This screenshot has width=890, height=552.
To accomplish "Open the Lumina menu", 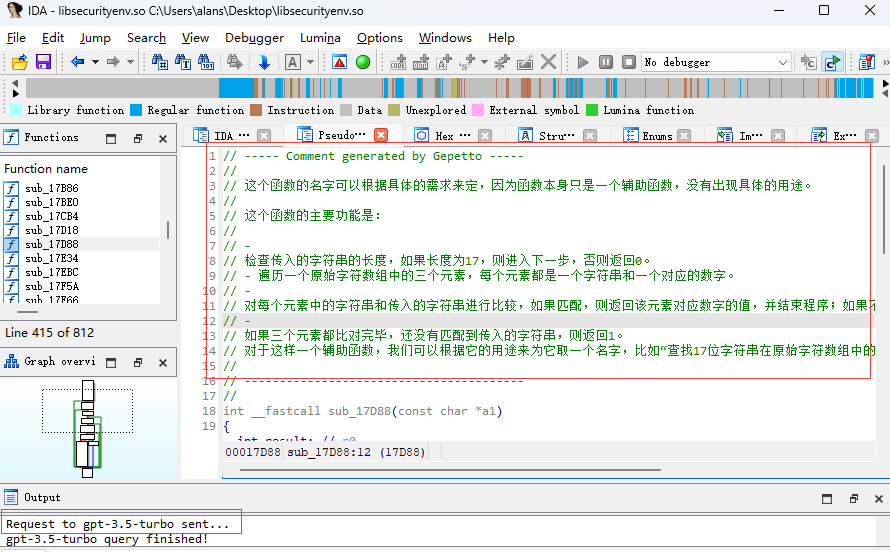I will pos(320,38).
